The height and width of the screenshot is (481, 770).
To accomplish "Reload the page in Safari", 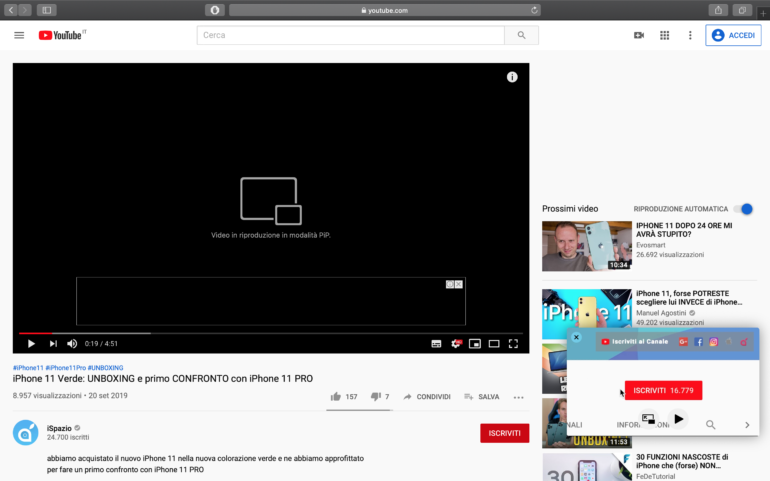I will (534, 10).
